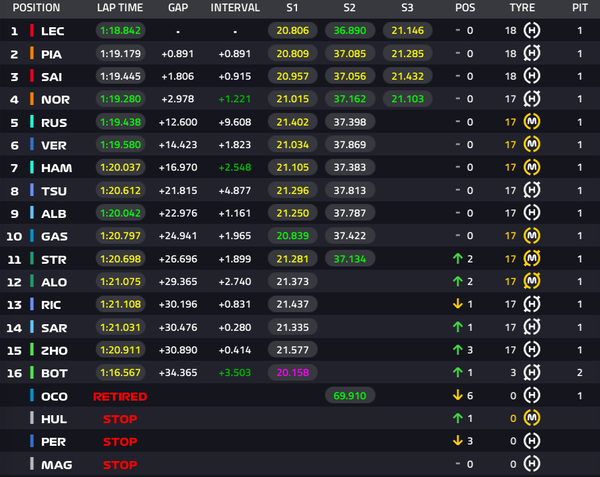Click TSU's gap +21.815
This screenshot has width=600, height=477.
point(178,190)
